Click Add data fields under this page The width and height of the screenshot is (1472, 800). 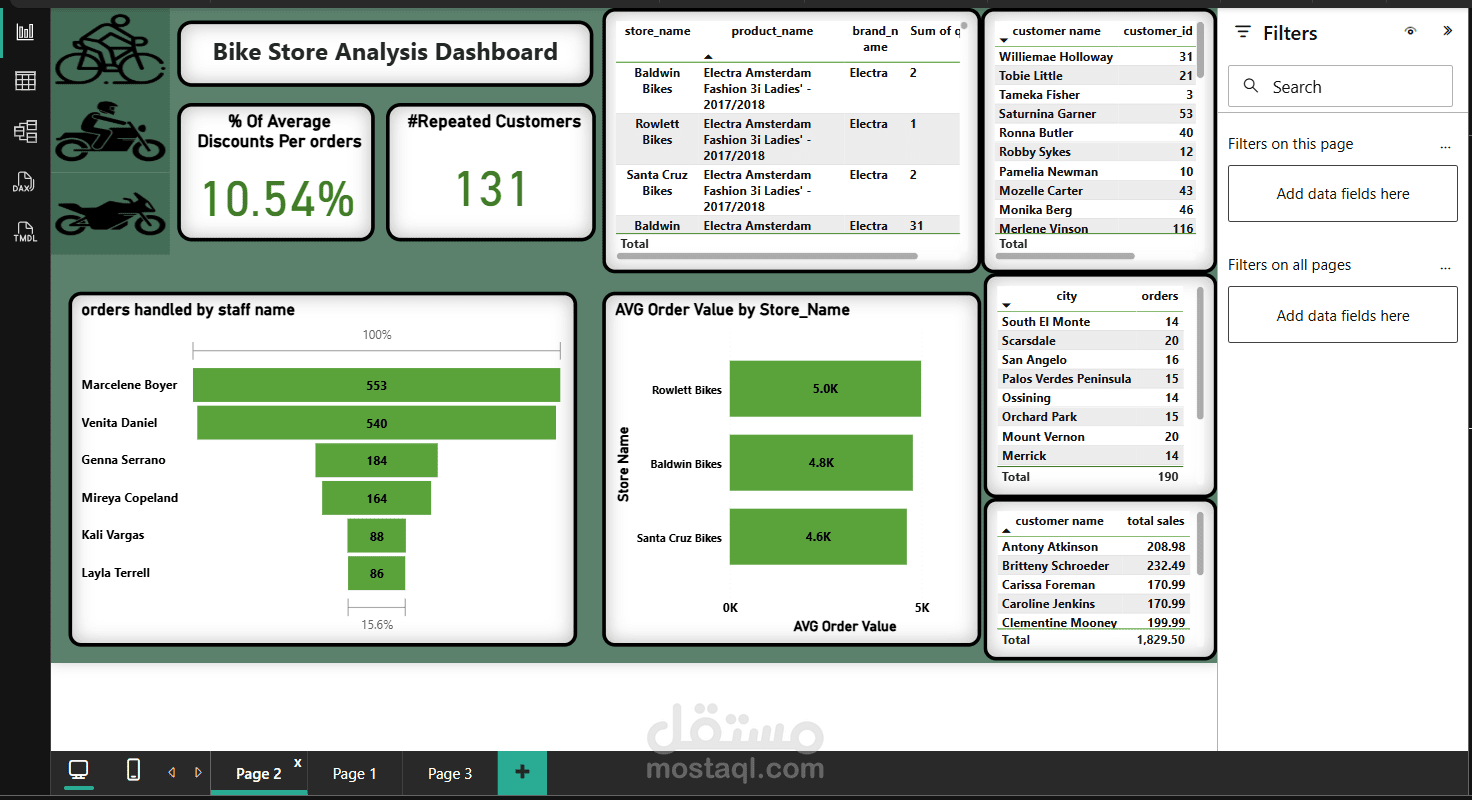click(x=1342, y=194)
